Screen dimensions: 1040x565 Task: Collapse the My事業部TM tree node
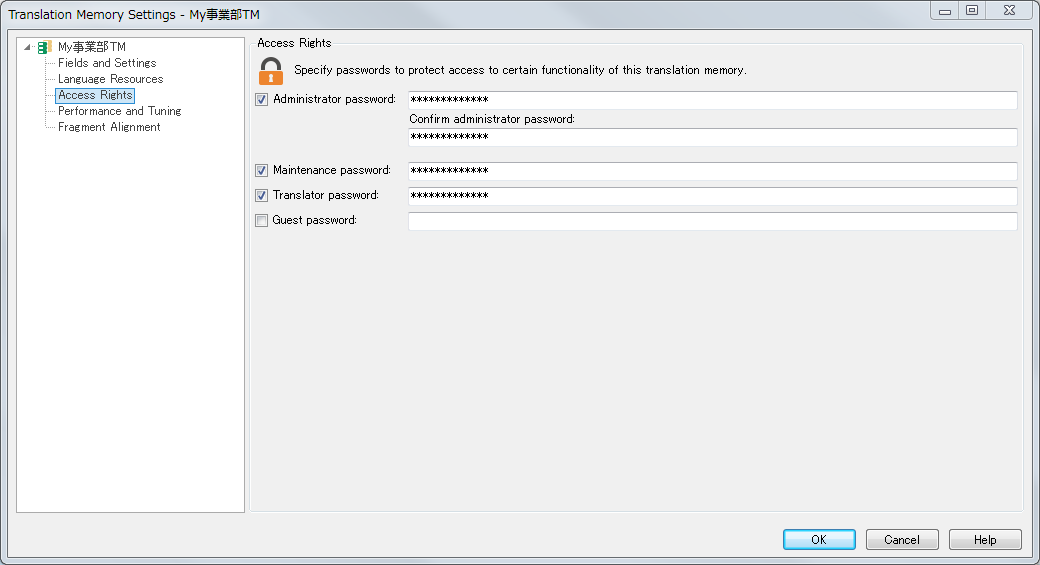click(27, 47)
